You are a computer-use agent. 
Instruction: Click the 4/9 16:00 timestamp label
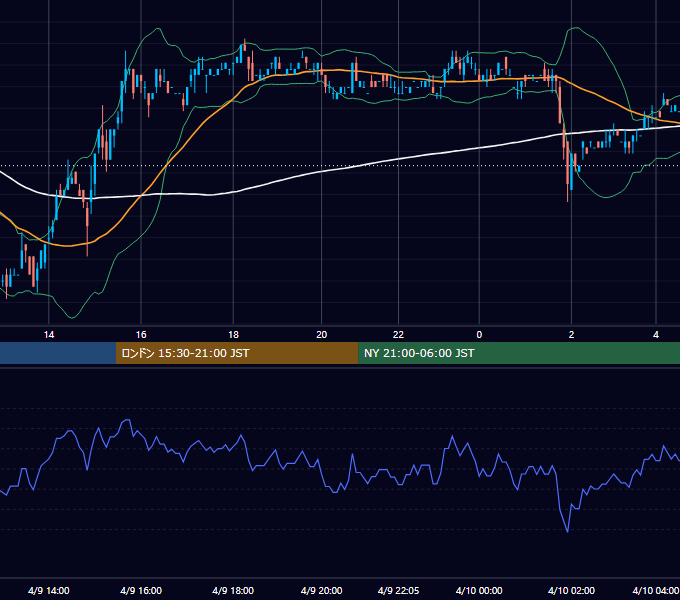coord(141,590)
